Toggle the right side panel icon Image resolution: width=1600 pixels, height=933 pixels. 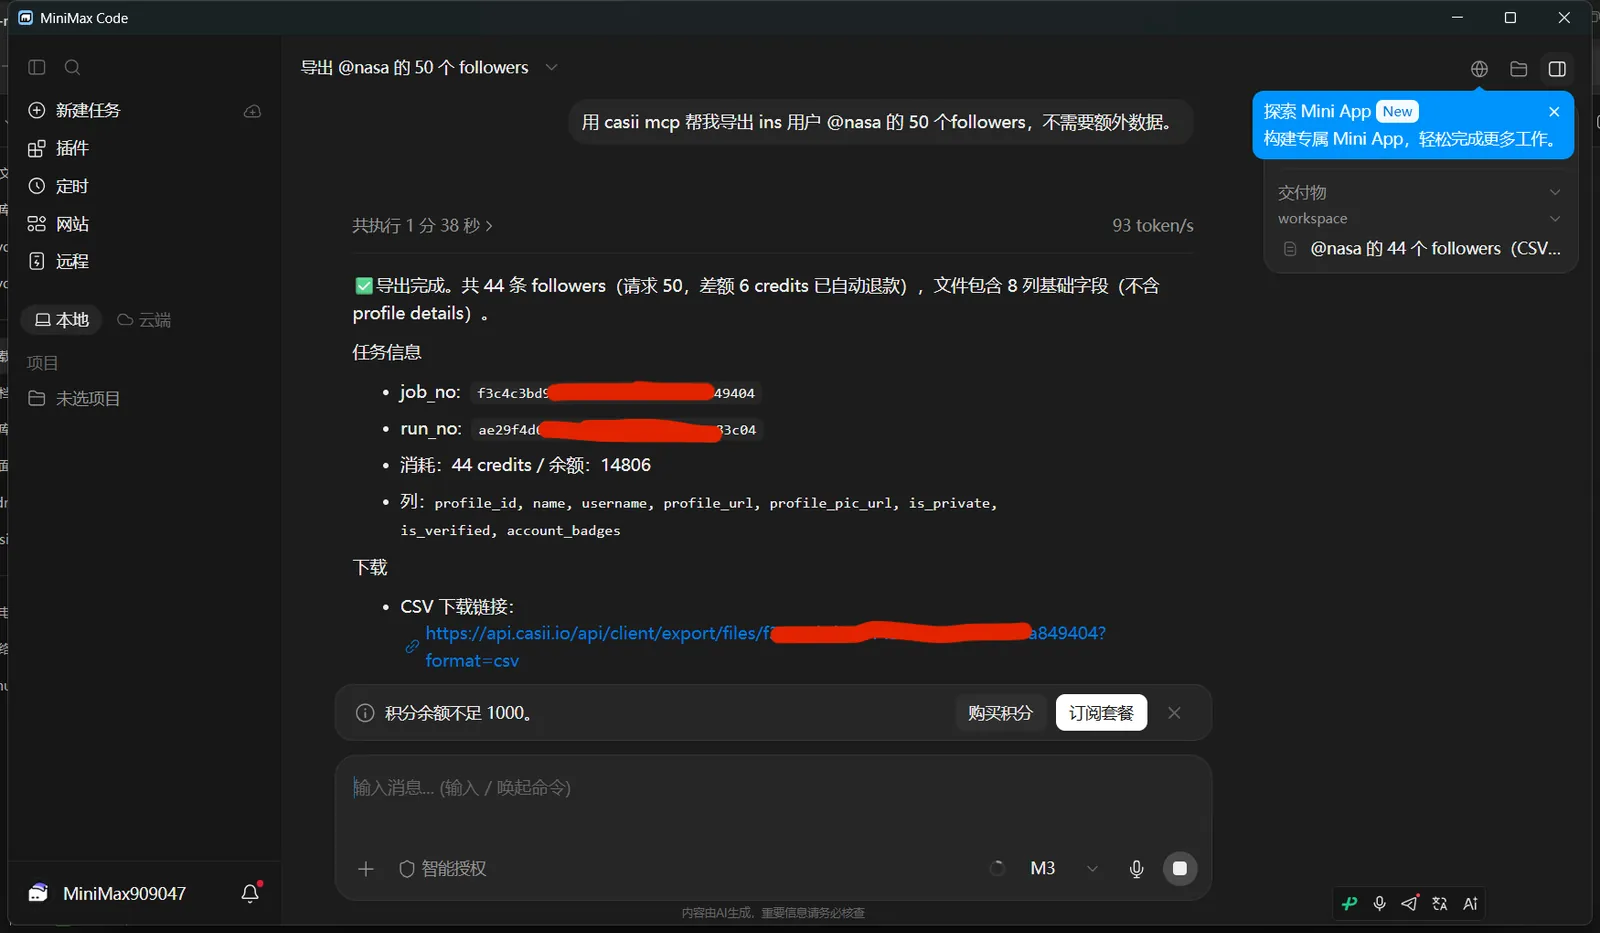tap(1557, 69)
